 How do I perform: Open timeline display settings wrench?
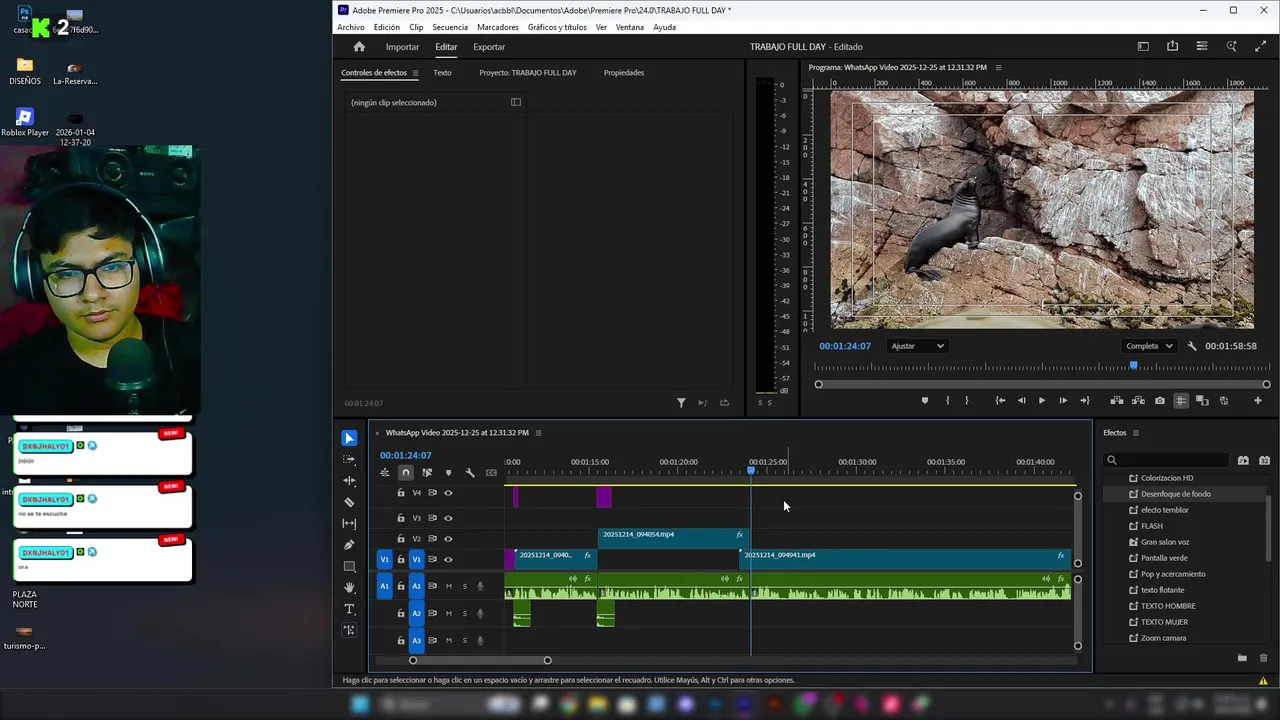470,473
